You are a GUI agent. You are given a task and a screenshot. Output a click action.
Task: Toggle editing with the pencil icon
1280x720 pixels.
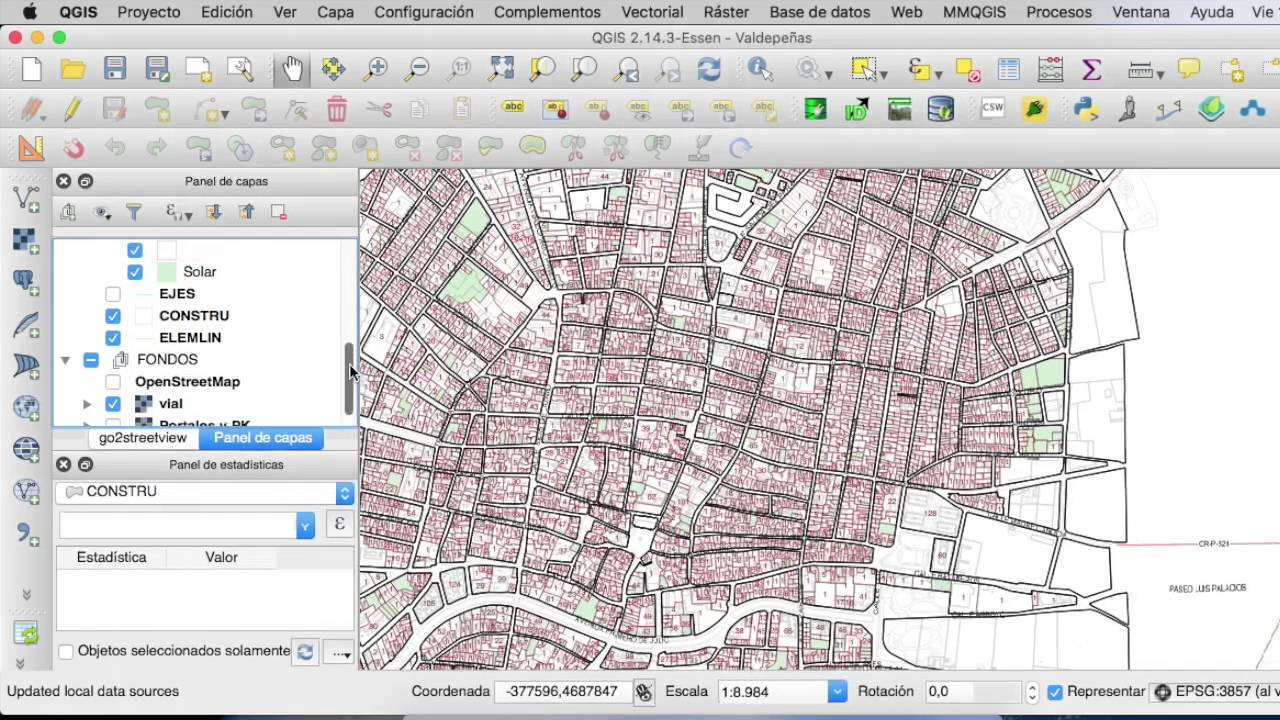pyautogui.click(x=72, y=109)
